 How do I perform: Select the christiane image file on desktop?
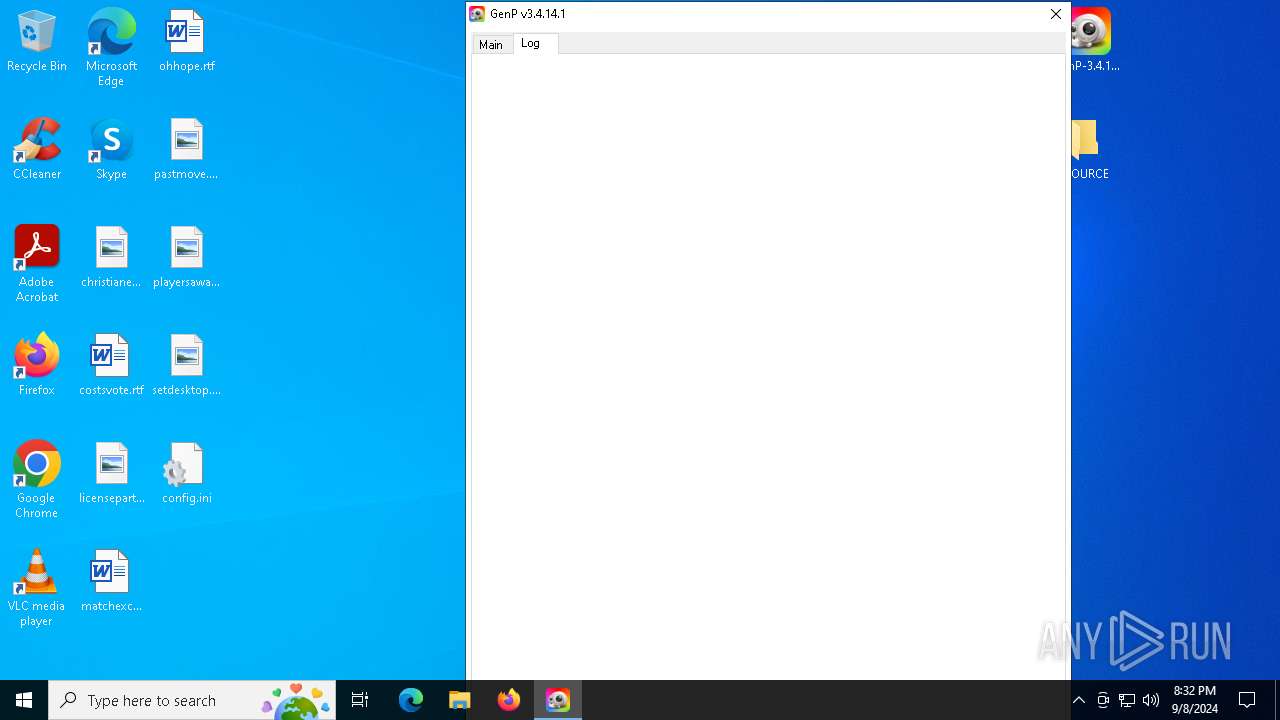click(x=111, y=257)
